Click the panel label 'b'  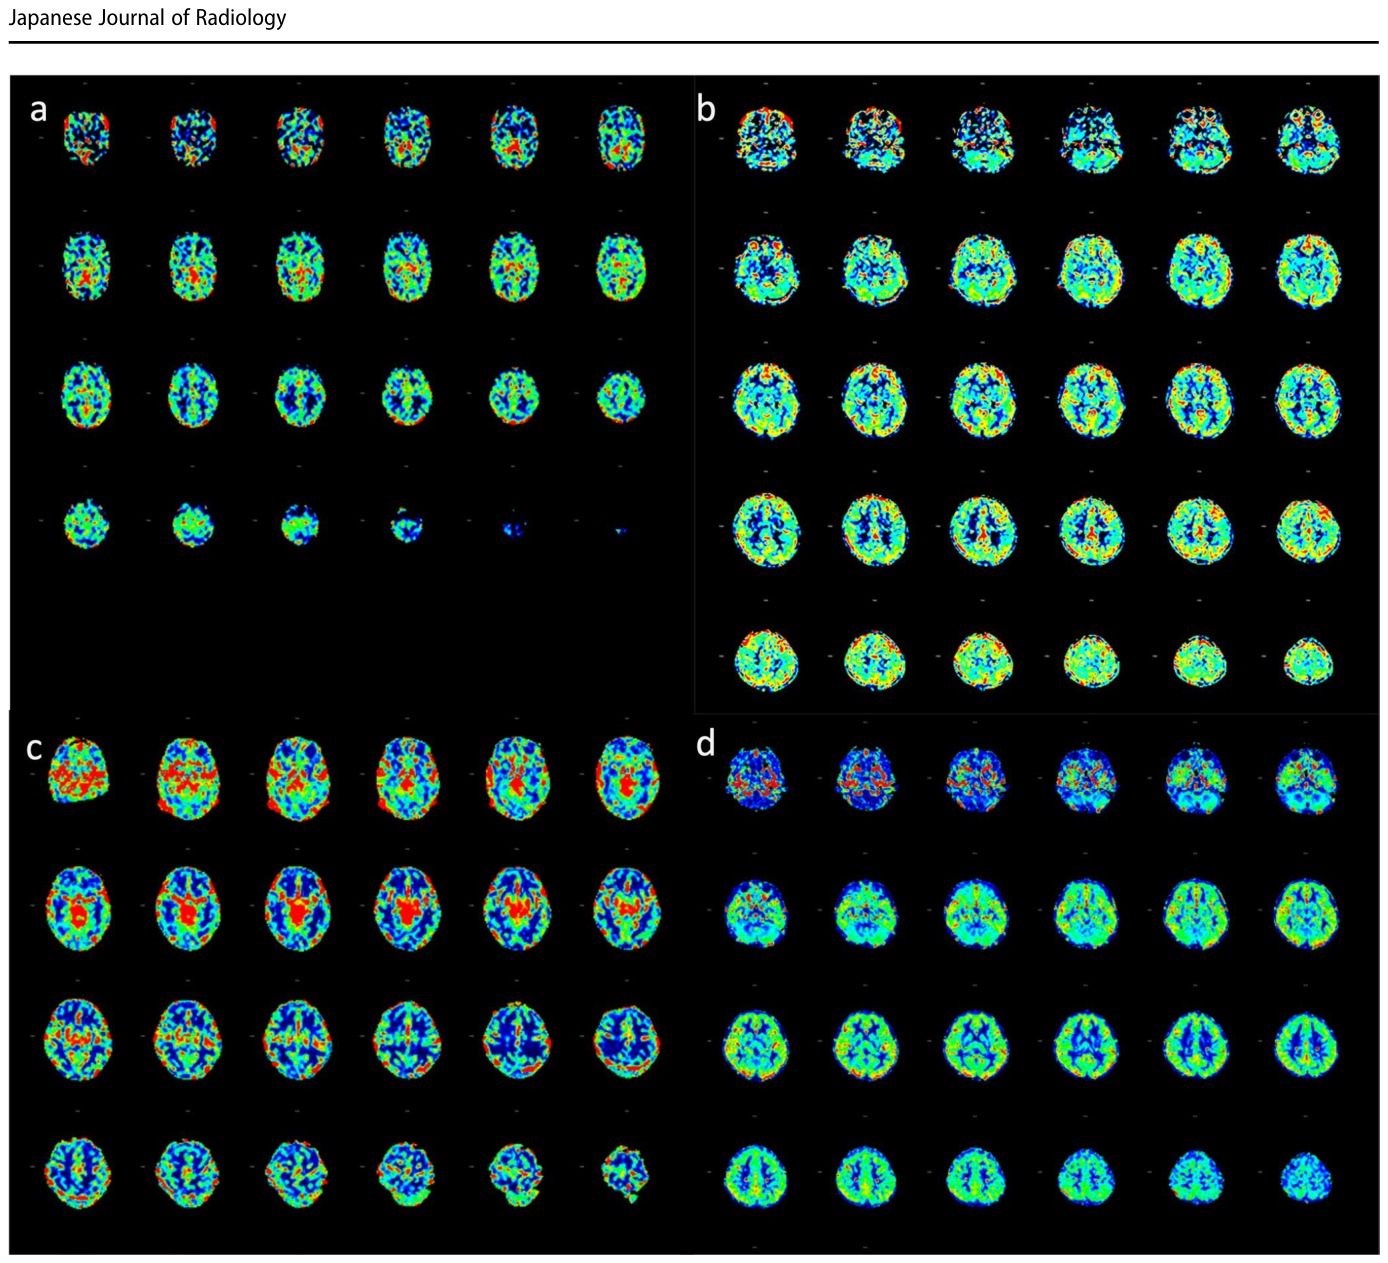[x=706, y=108]
